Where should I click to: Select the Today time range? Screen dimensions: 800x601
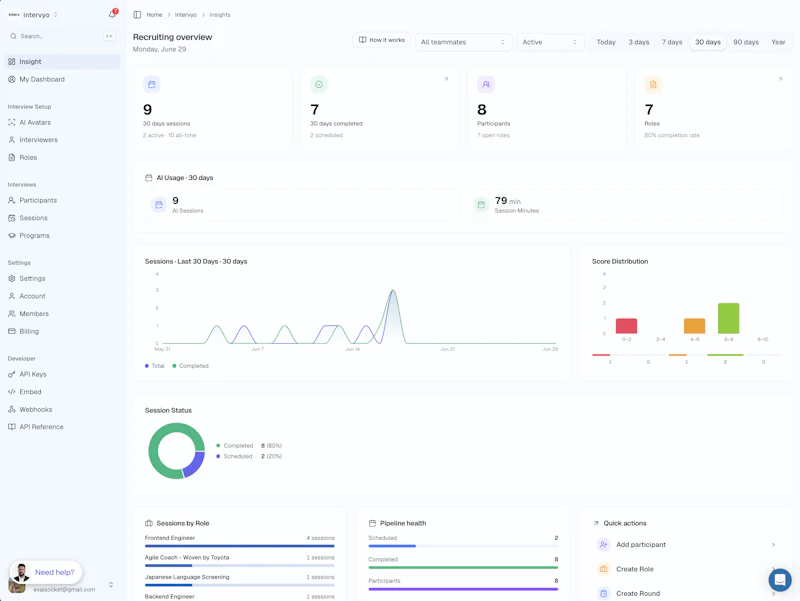(606, 42)
